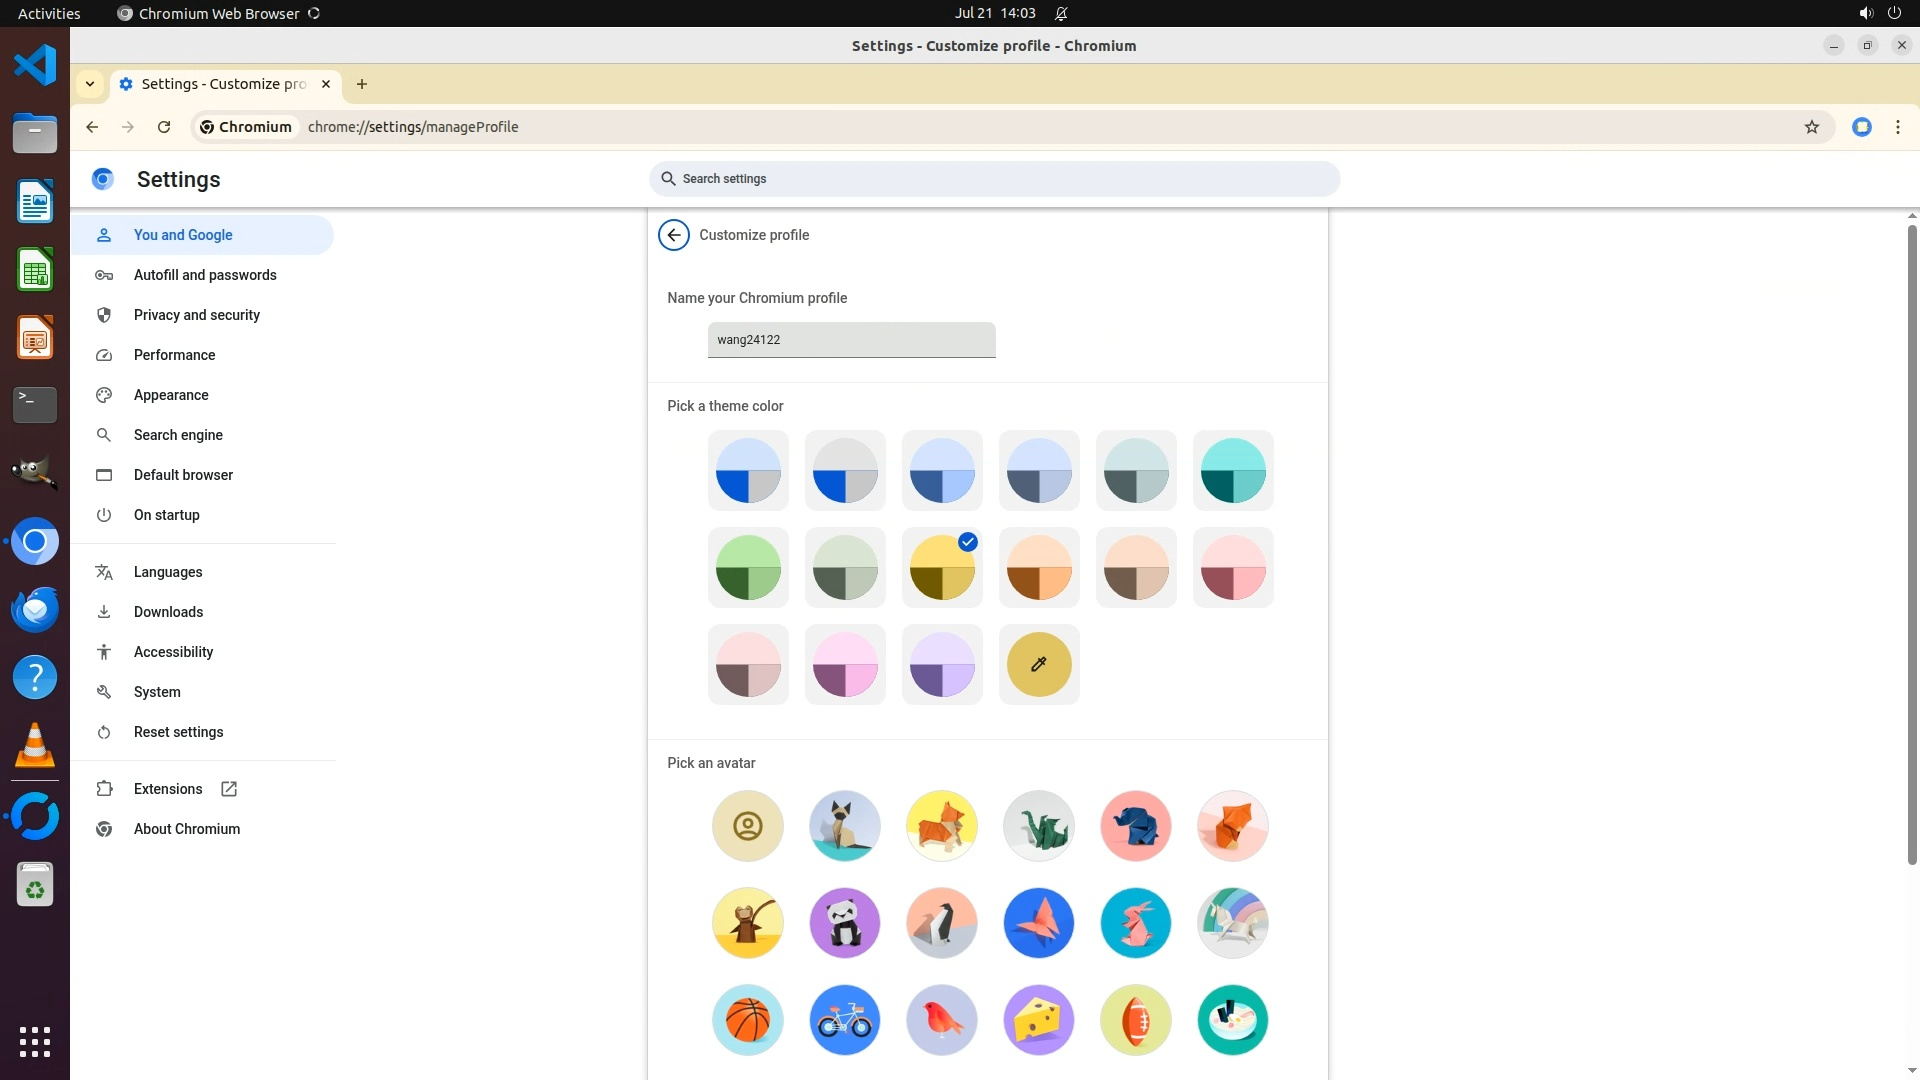1920x1080 pixels.
Task: Reload the page with the refresh icon
Action: tap(164, 127)
